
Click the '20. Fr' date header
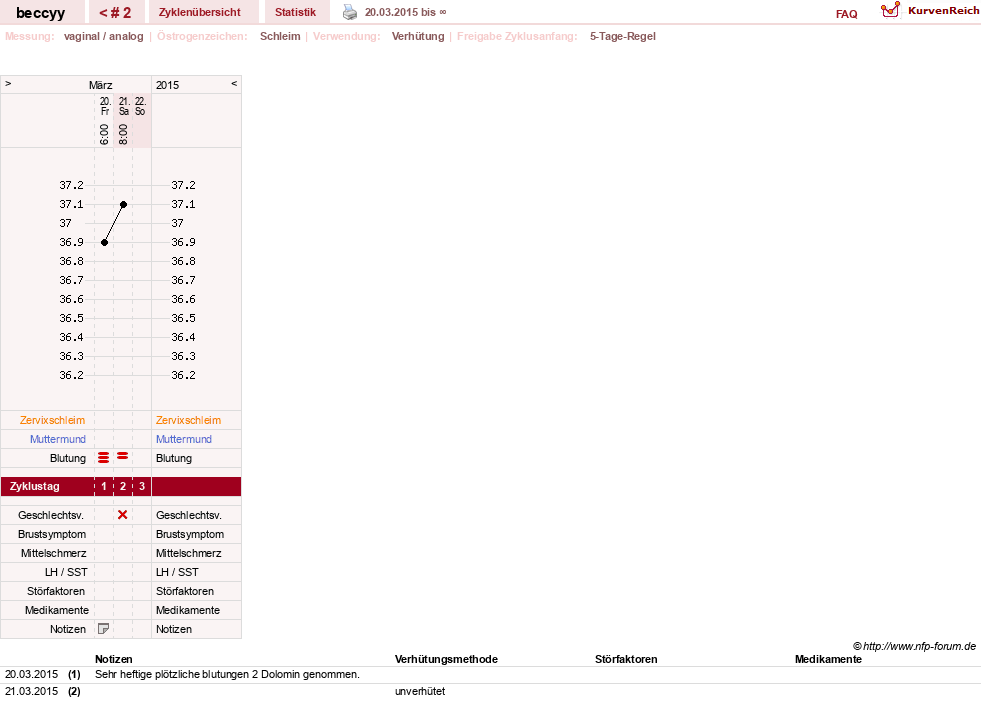(x=105, y=106)
